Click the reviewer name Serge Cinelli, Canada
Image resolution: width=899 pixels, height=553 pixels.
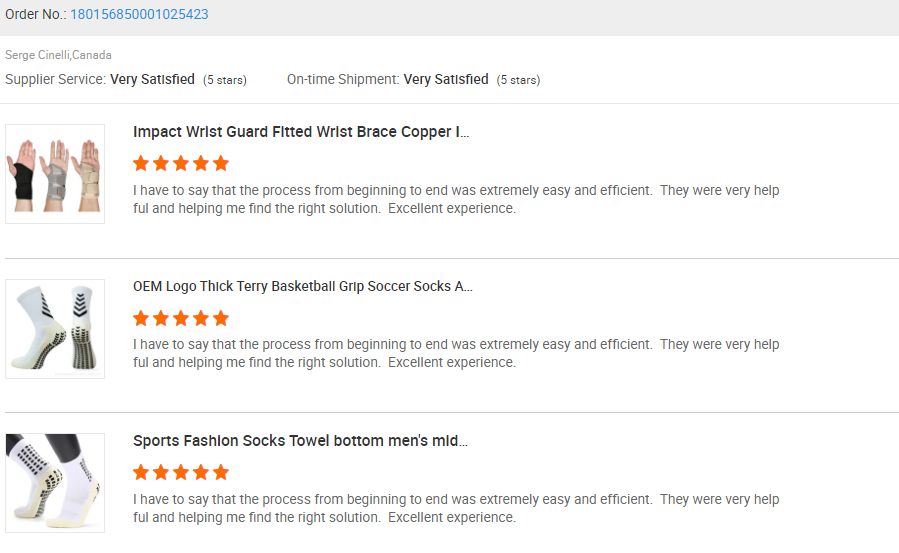pos(58,55)
